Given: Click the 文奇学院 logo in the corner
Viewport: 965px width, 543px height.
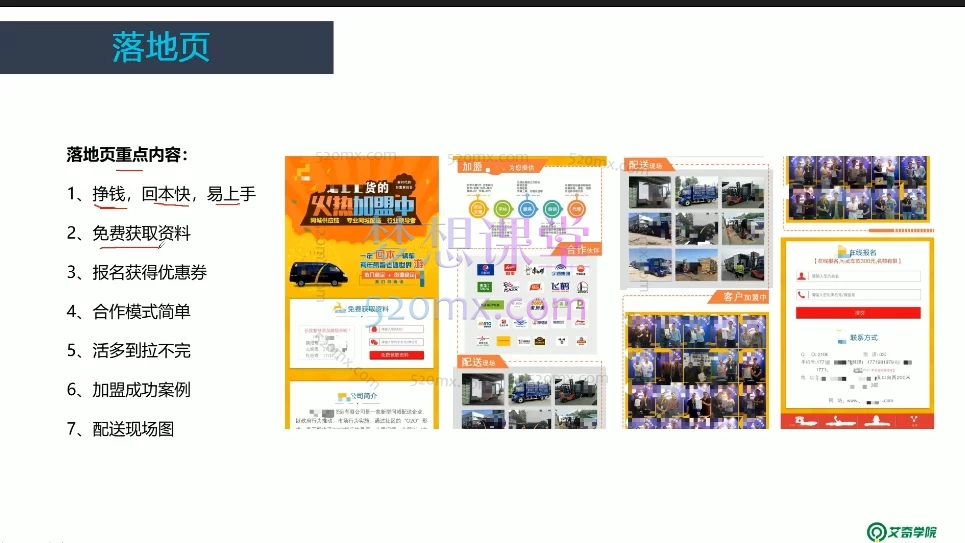Looking at the screenshot, I should pyautogui.click(x=902, y=531).
